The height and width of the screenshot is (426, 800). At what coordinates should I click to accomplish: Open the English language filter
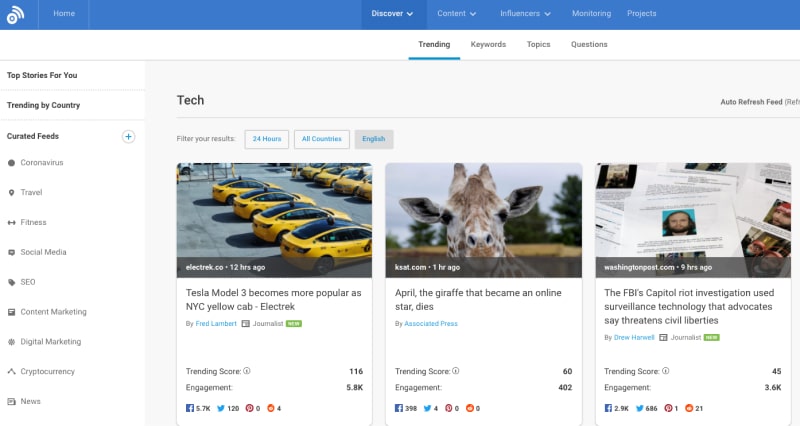tap(374, 139)
